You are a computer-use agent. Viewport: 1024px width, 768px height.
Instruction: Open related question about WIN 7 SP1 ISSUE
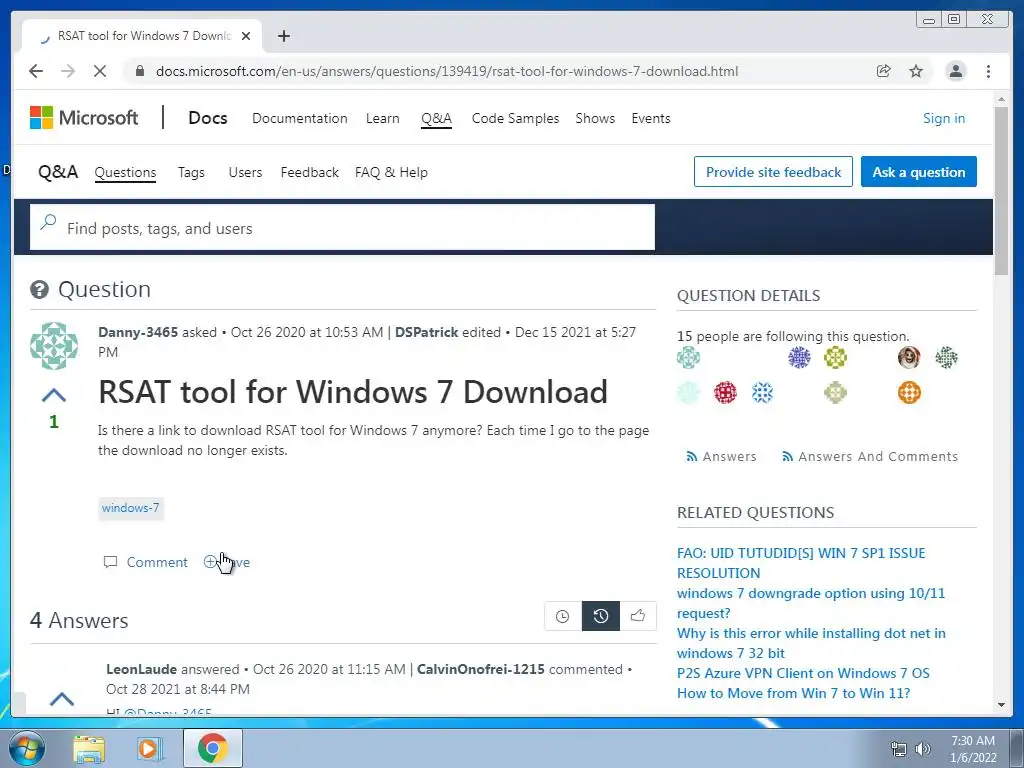(x=801, y=563)
